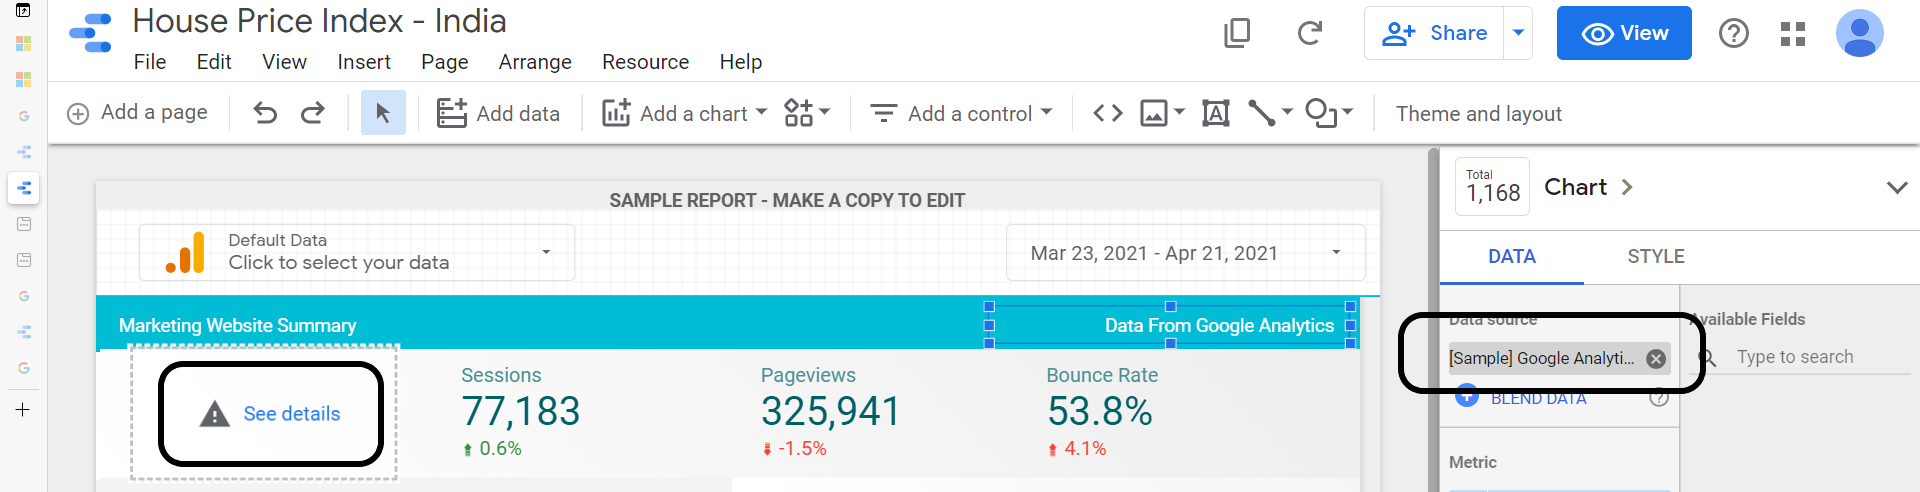Screen dimensions: 1920x492
Task: Click the blue View button
Action: 1624,33
